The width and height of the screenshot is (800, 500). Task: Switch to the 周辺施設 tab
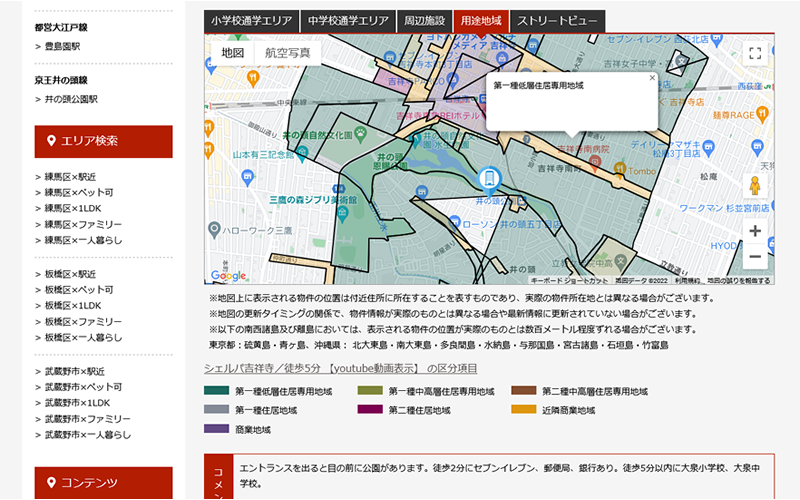(x=425, y=21)
